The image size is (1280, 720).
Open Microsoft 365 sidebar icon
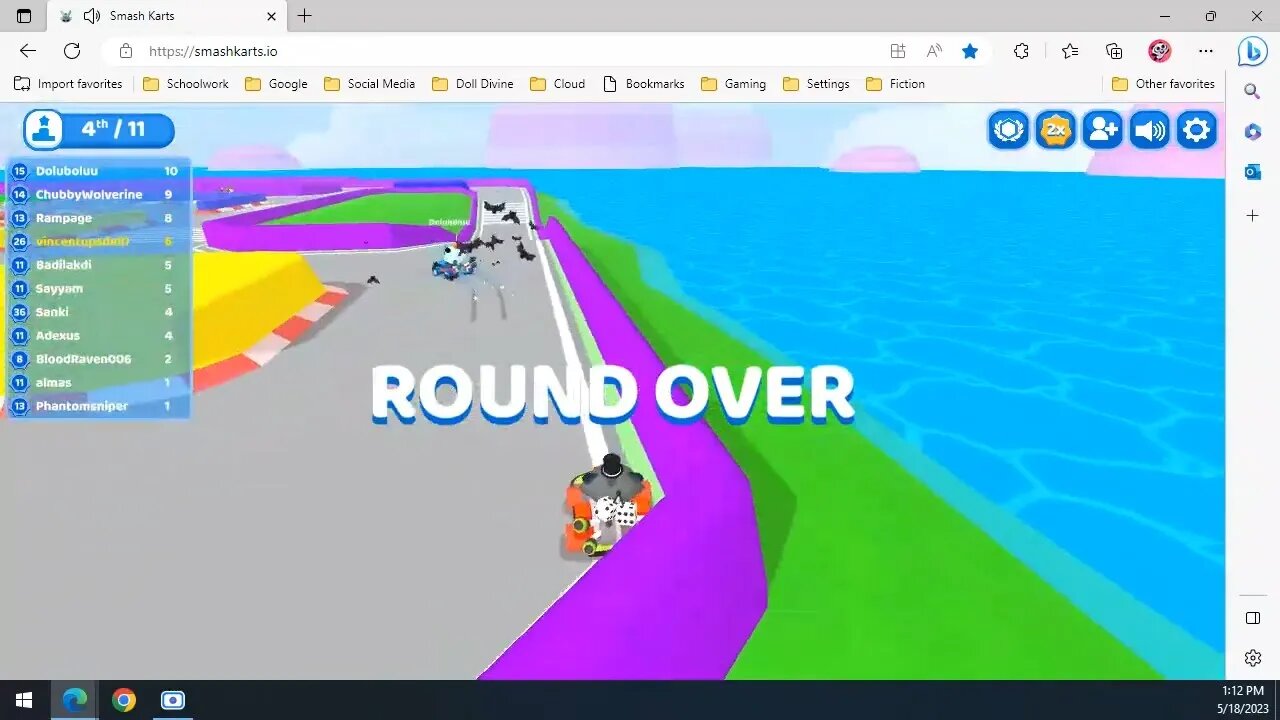click(1253, 132)
